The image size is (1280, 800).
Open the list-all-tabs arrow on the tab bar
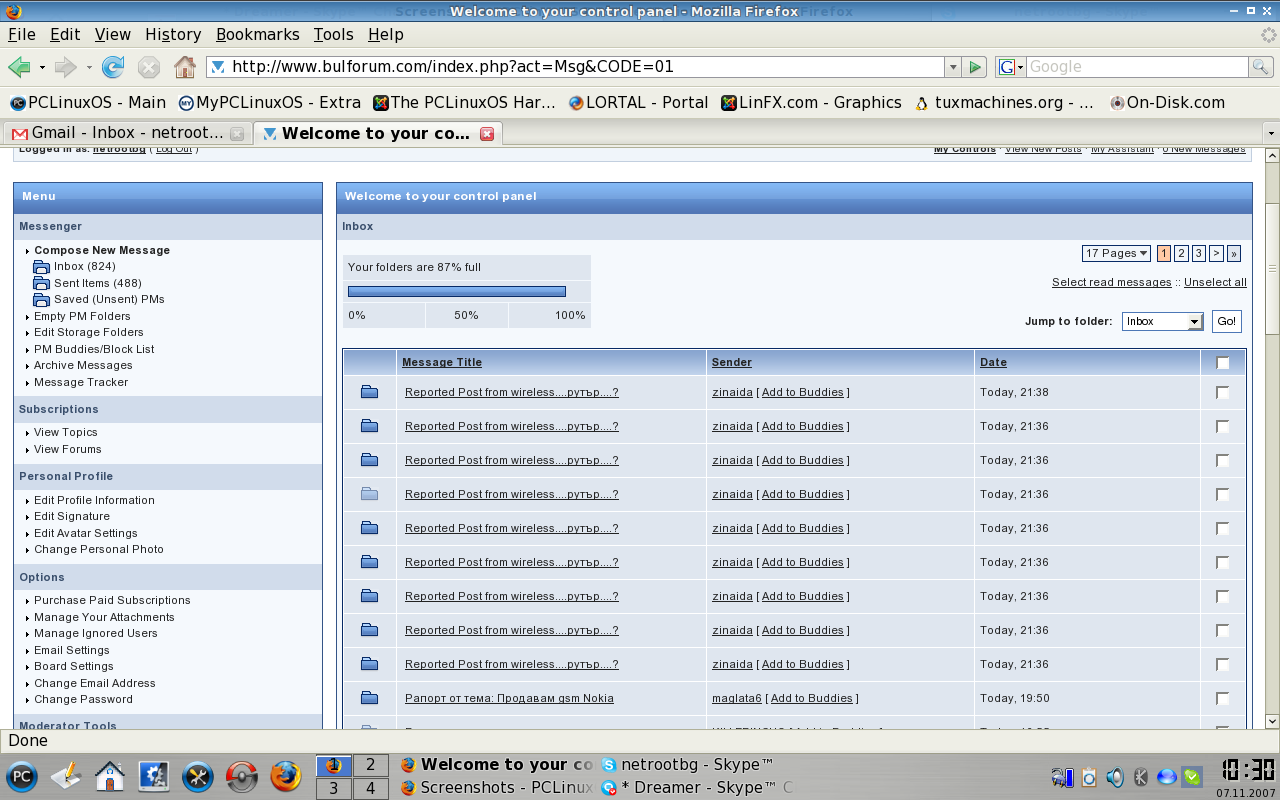click(1271, 133)
